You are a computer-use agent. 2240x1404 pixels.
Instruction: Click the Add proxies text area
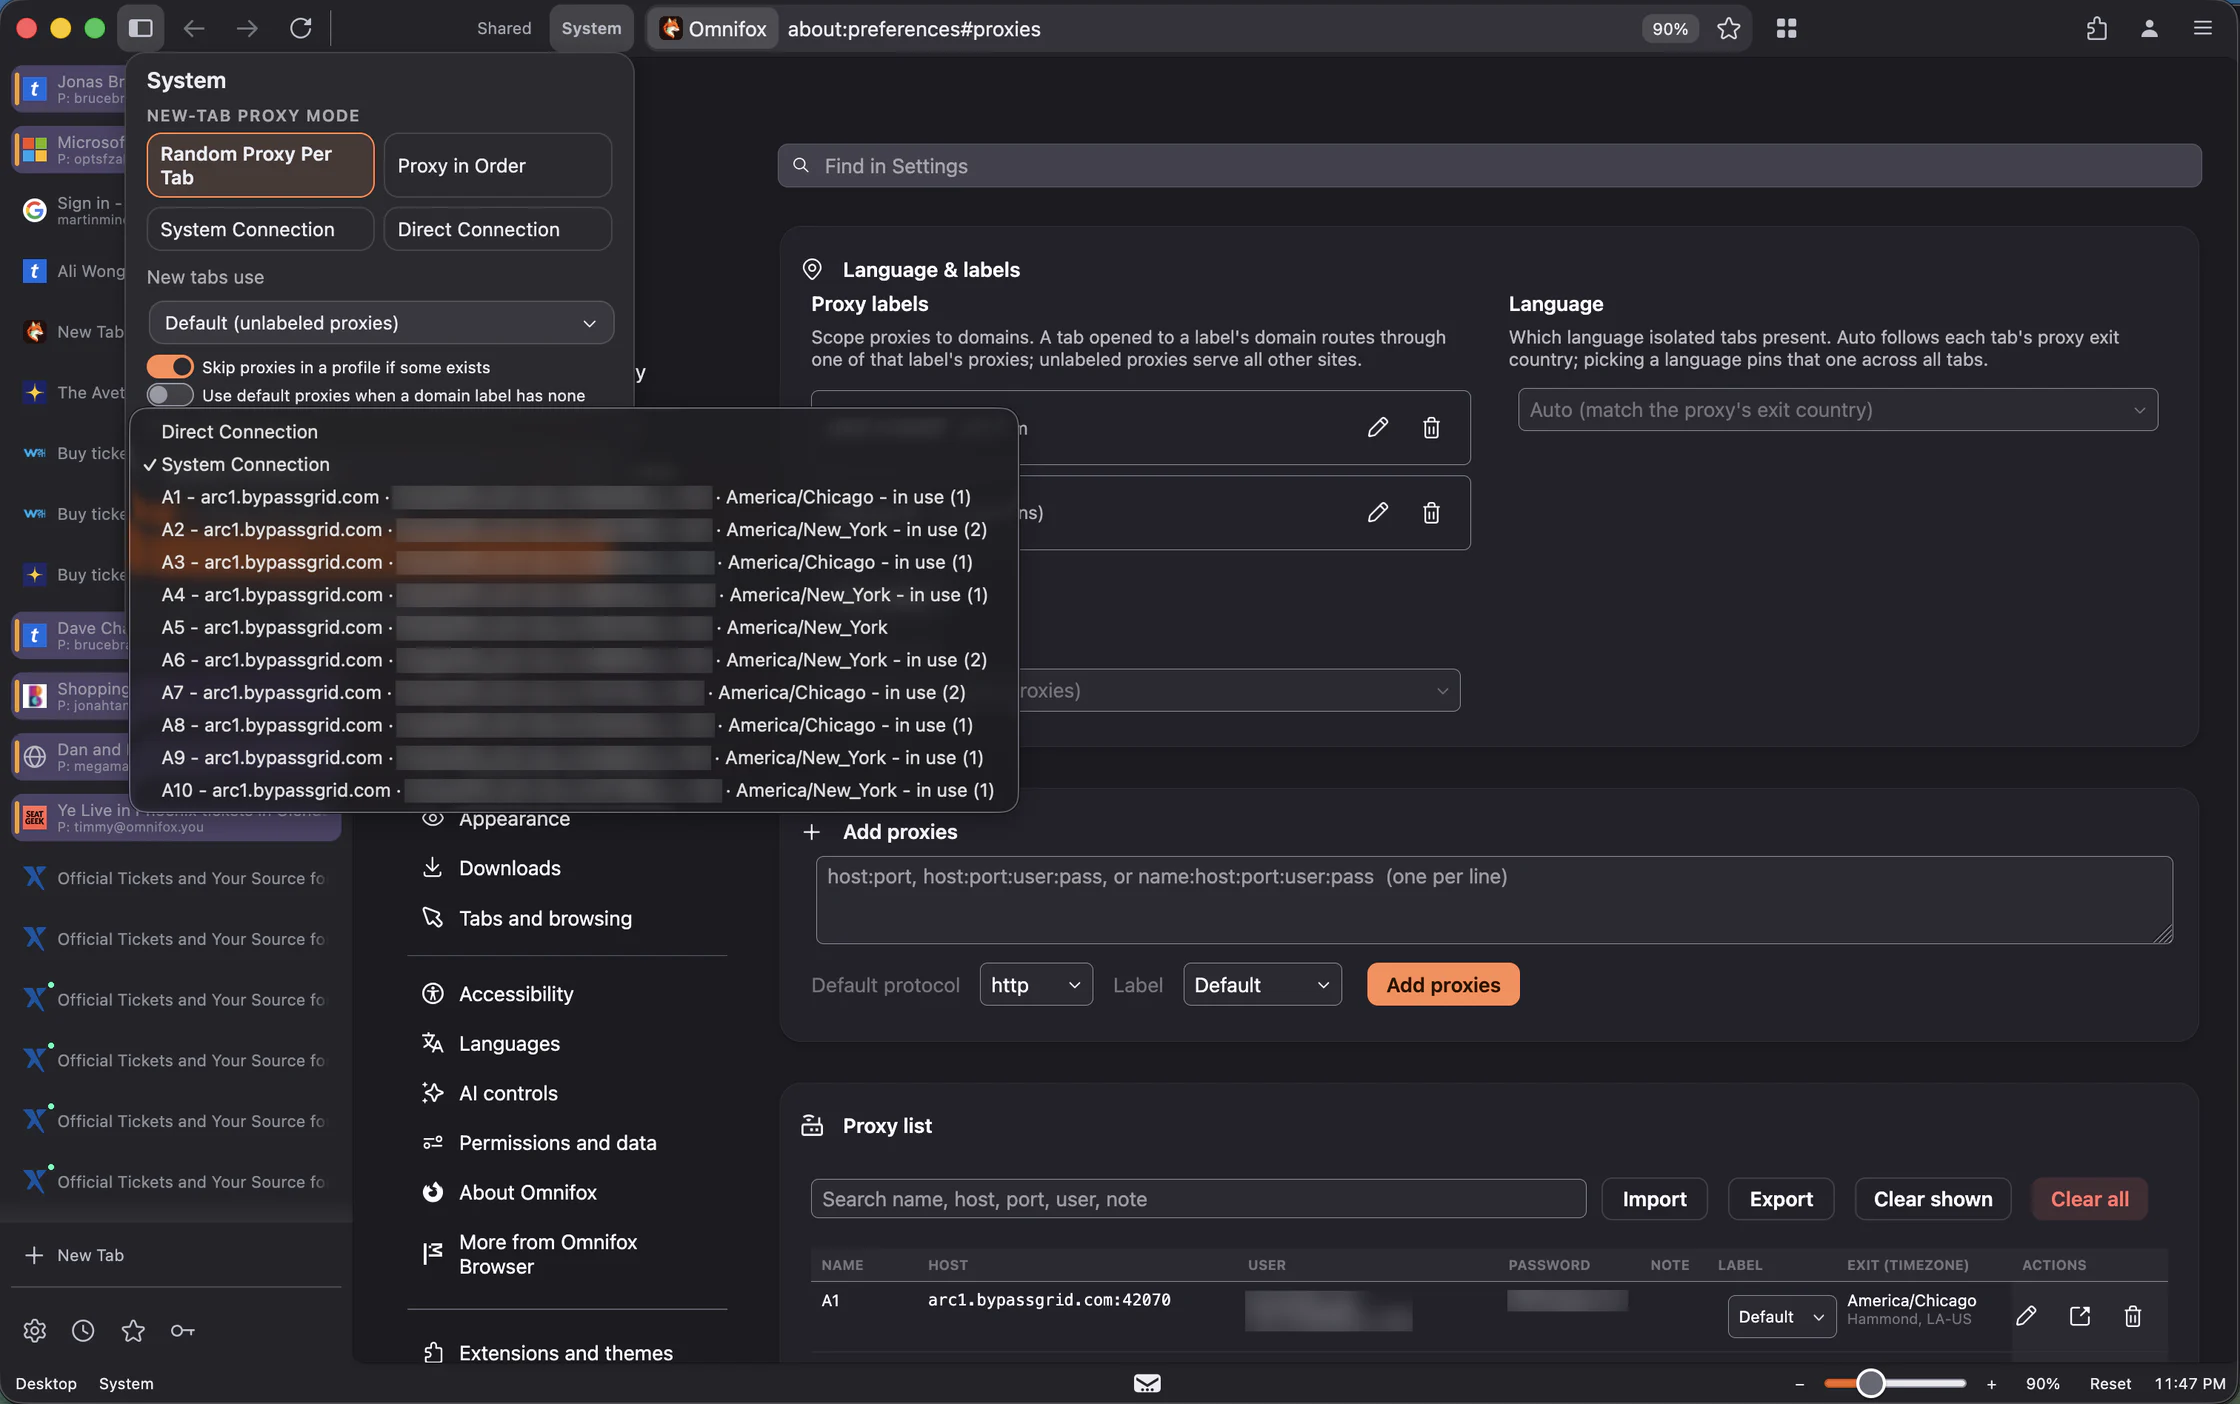(x=1494, y=900)
